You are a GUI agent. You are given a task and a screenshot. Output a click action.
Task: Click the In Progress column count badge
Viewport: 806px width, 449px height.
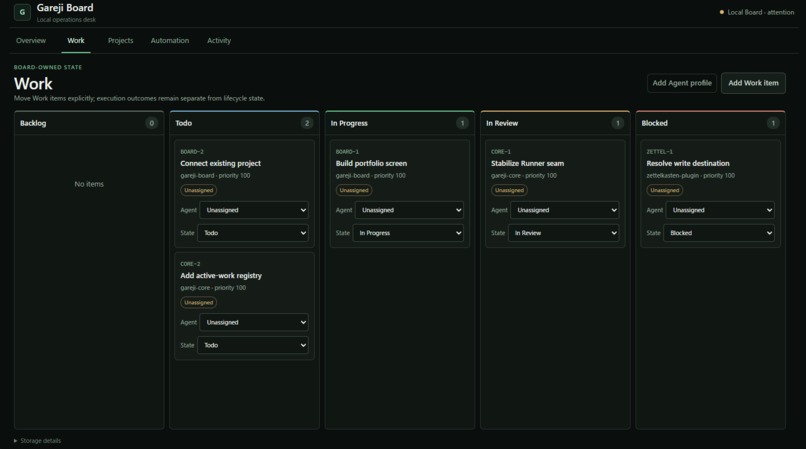[x=462, y=123]
